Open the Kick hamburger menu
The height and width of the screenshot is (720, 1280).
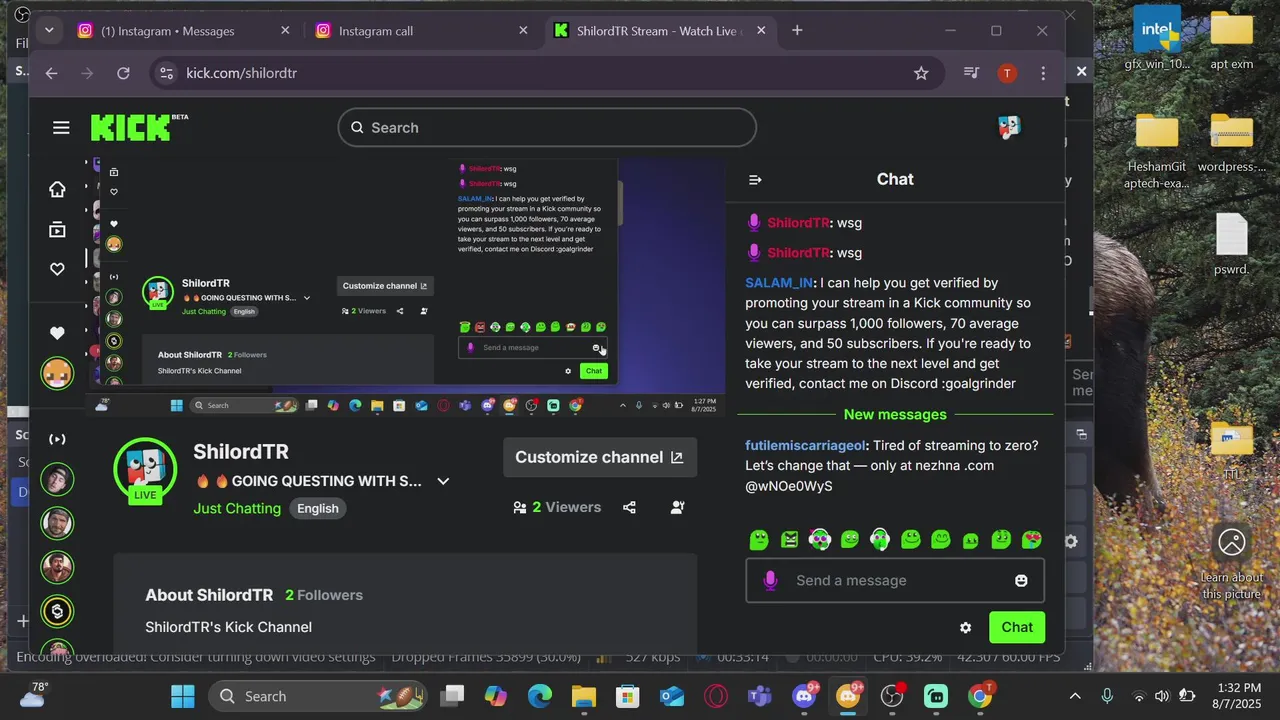(61, 128)
